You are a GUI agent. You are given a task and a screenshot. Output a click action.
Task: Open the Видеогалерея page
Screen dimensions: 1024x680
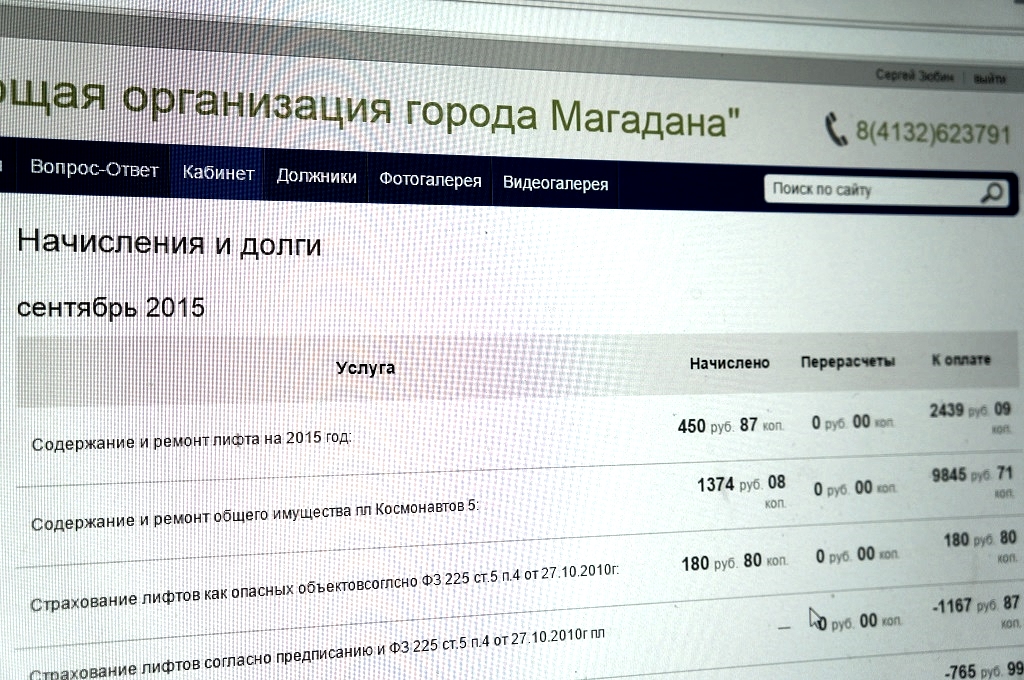point(556,182)
